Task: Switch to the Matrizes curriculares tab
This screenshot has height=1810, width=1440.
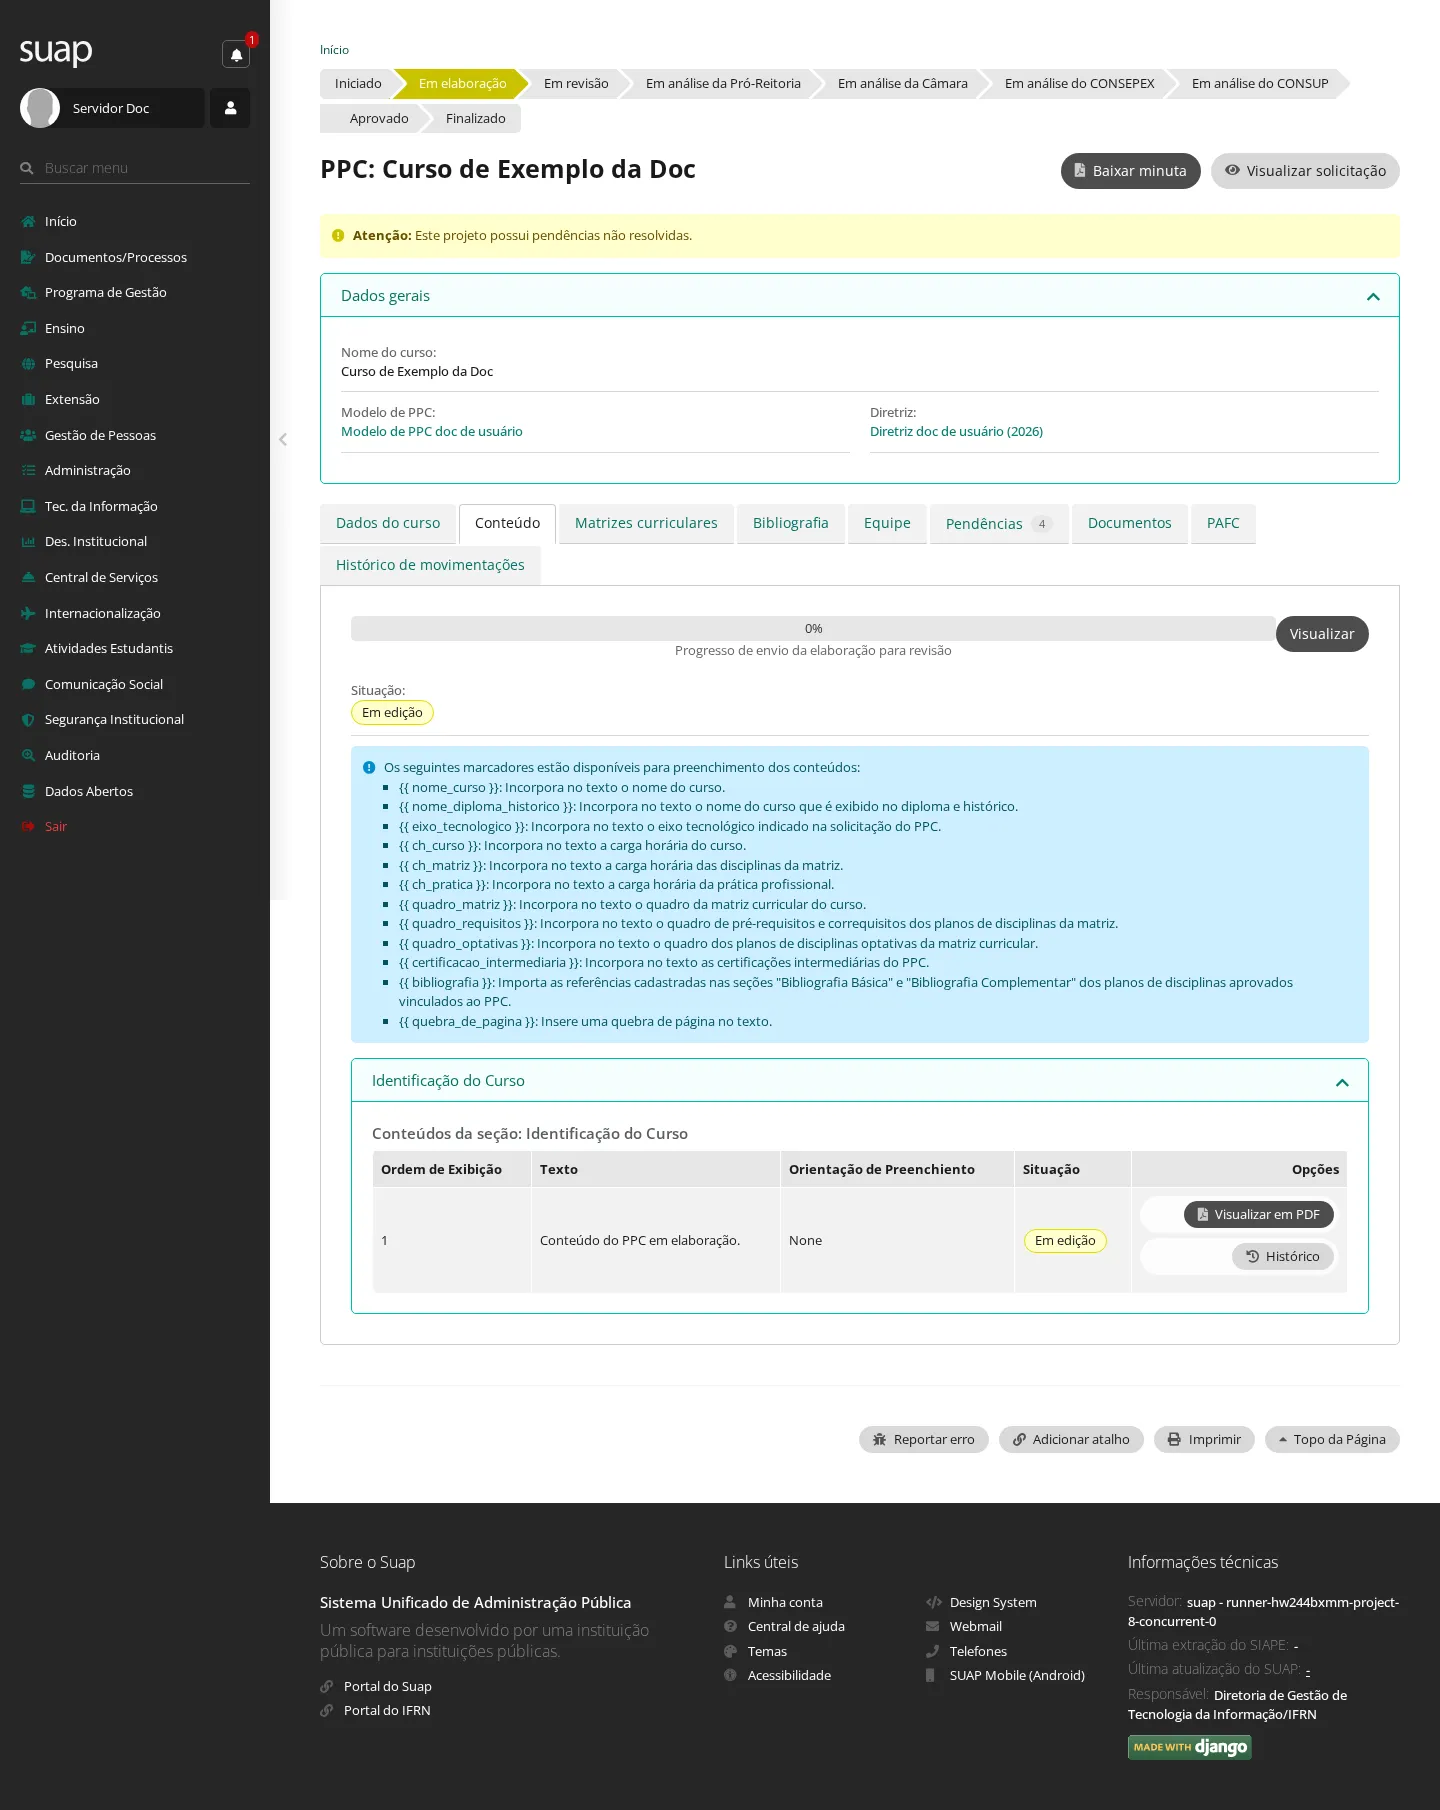Action: 646,523
